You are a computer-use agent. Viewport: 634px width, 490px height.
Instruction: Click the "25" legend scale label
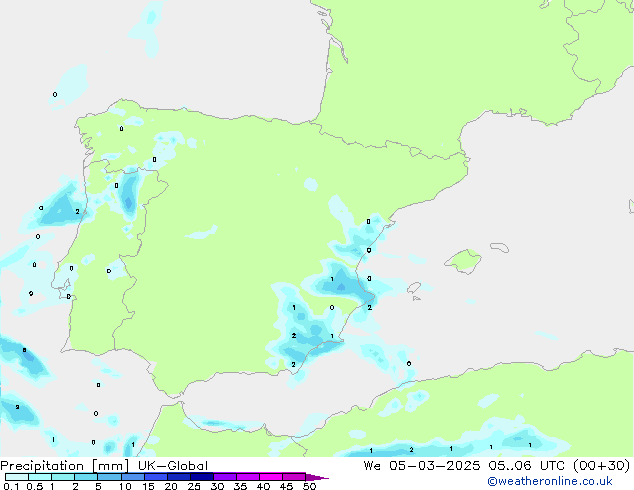click(194, 486)
